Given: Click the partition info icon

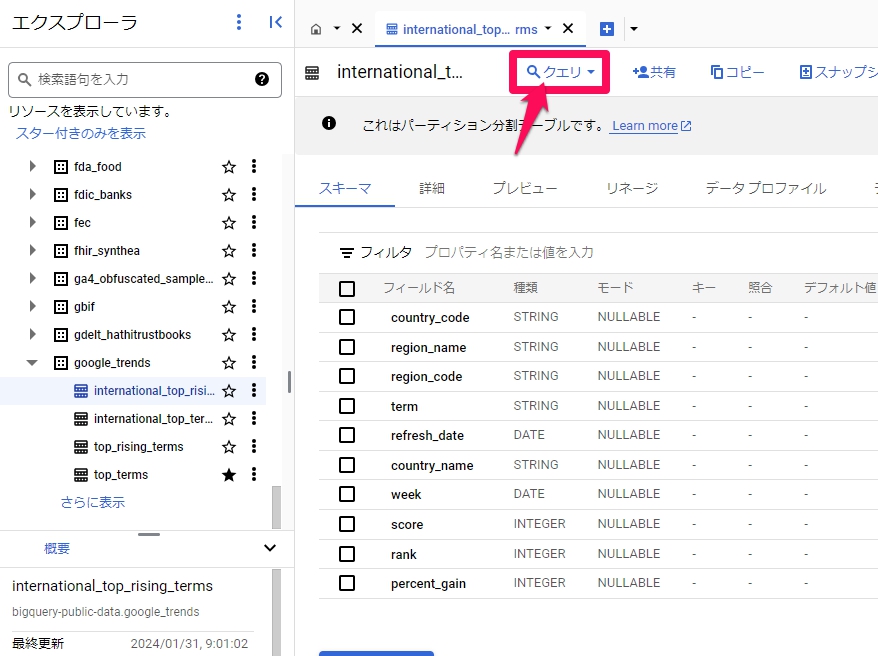Looking at the screenshot, I should [x=329, y=123].
